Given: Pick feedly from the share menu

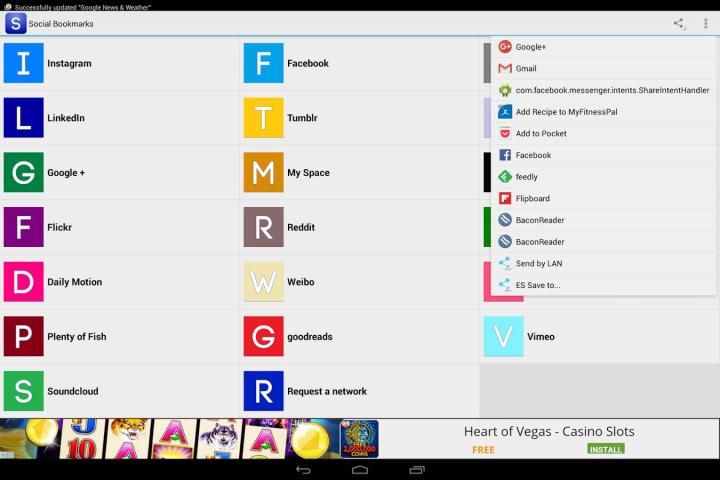Looking at the screenshot, I should coord(527,177).
